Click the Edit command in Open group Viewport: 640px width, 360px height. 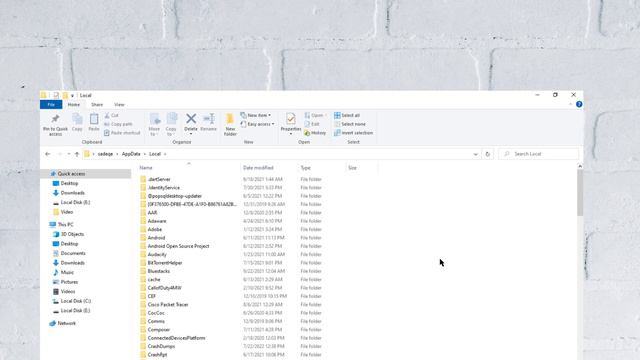point(312,124)
